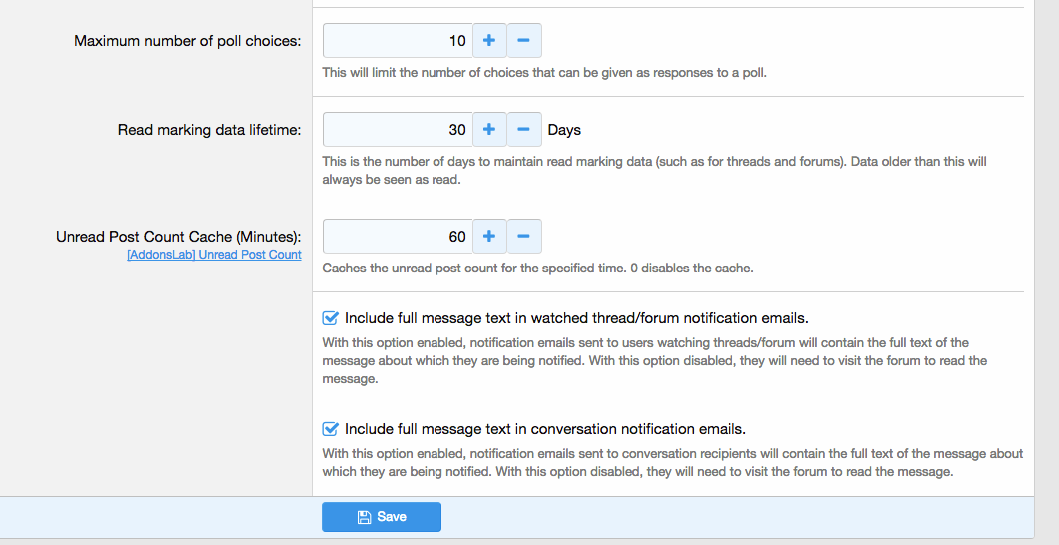The height and width of the screenshot is (545, 1059).
Task: Increase maximum number of poll choices
Action: point(489,41)
